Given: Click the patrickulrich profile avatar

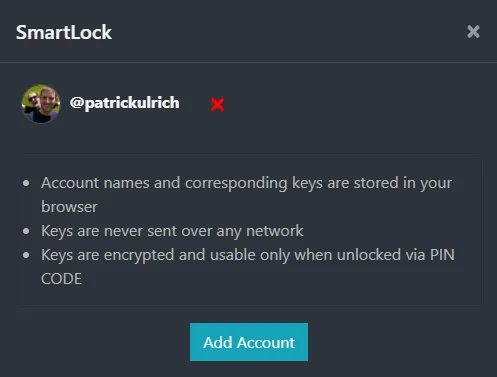Looking at the screenshot, I should 41,104.
